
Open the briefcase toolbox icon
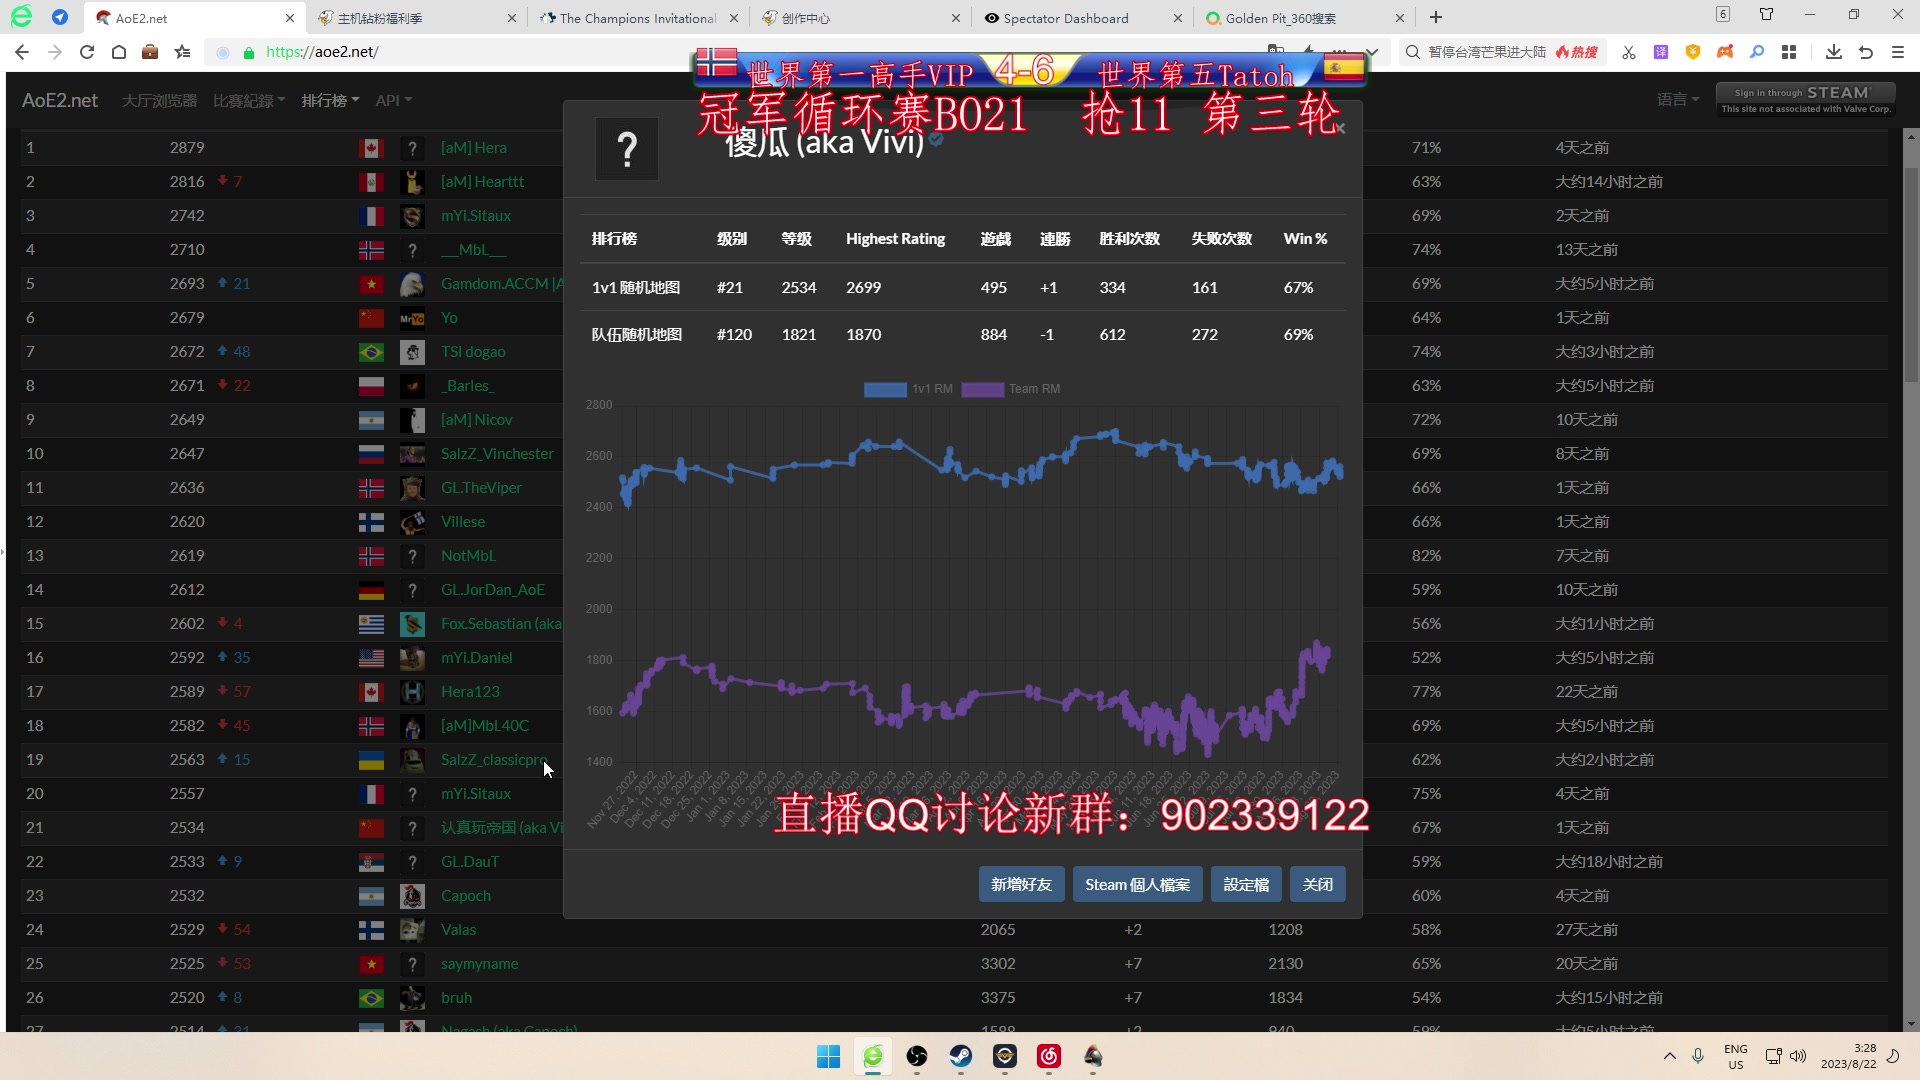[x=150, y=52]
